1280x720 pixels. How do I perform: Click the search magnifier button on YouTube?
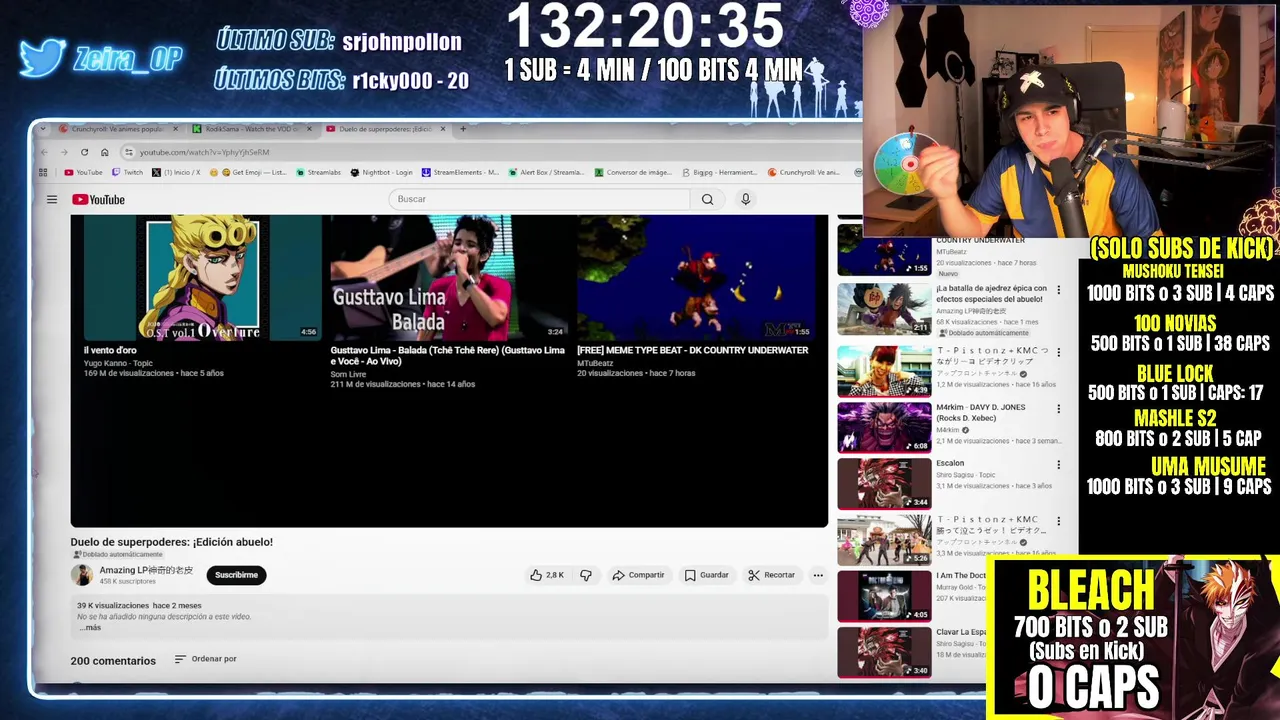click(x=707, y=199)
